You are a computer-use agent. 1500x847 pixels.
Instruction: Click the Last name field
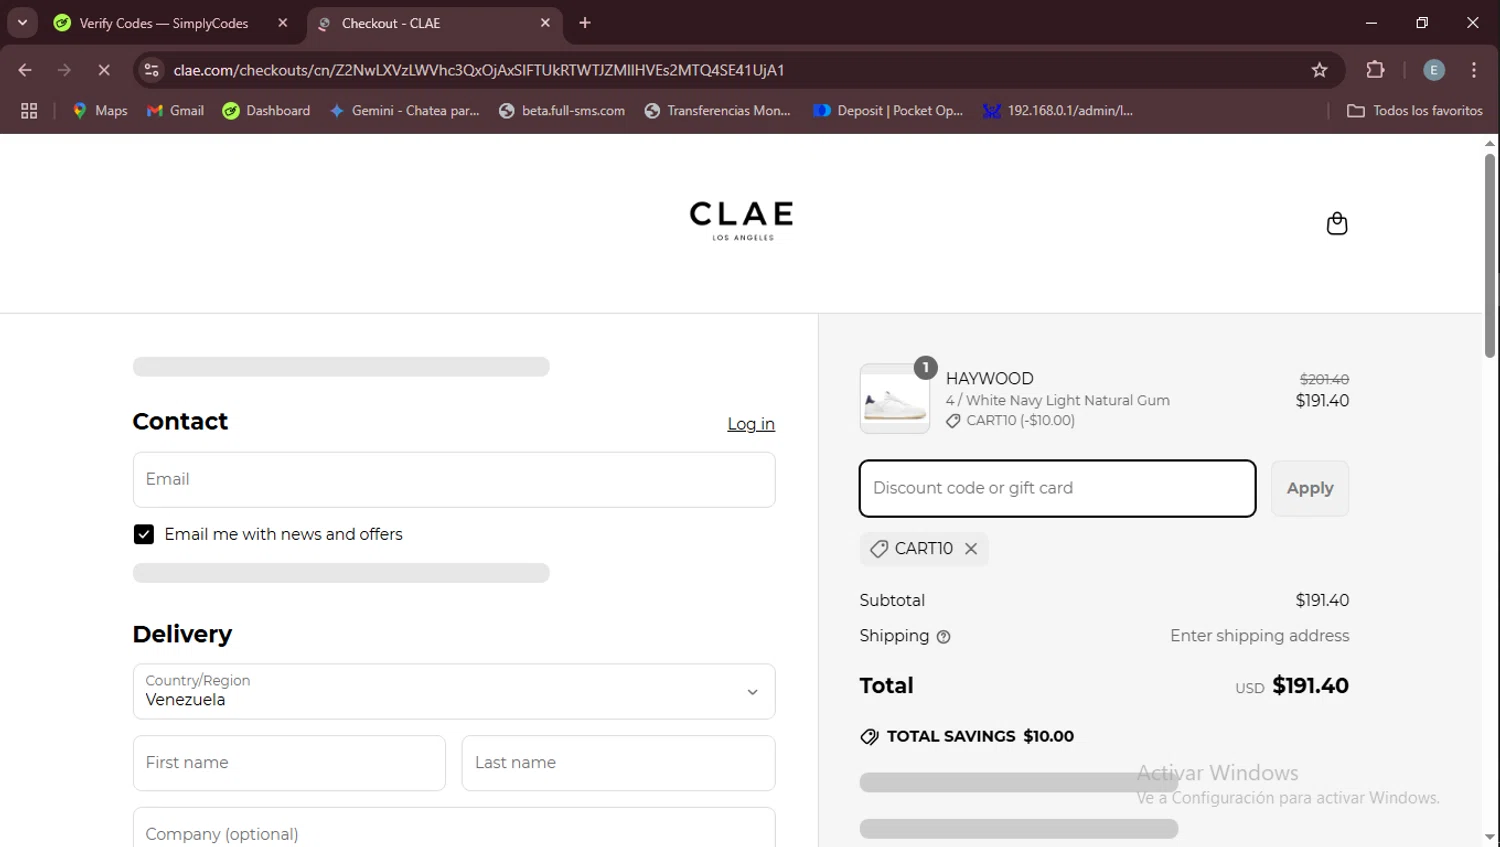(x=618, y=763)
